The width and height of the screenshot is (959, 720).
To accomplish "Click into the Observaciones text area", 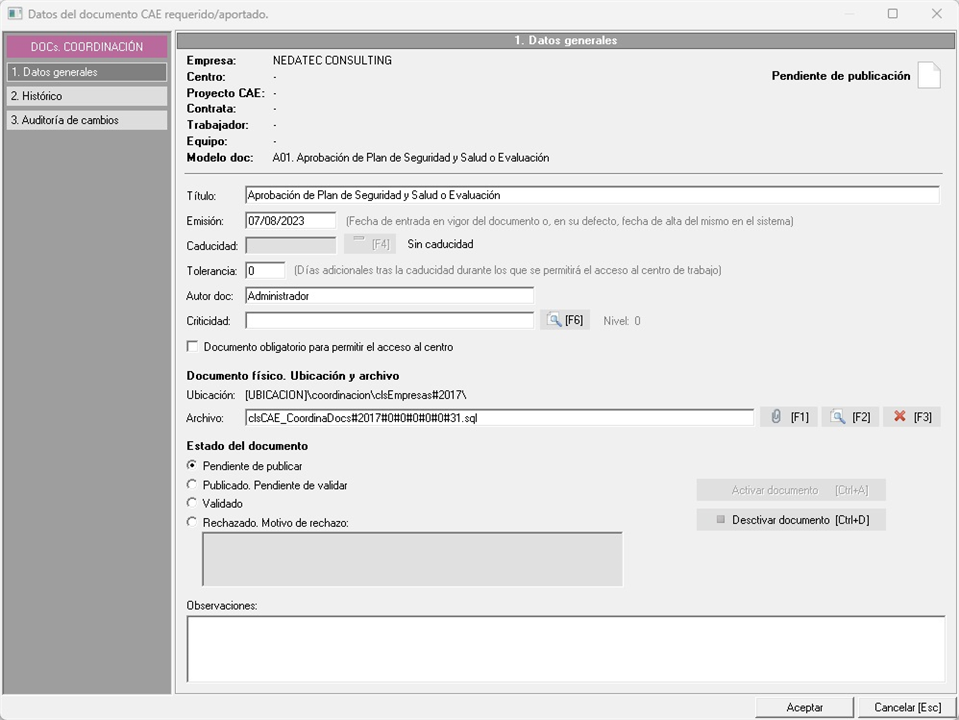I will (x=565, y=648).
